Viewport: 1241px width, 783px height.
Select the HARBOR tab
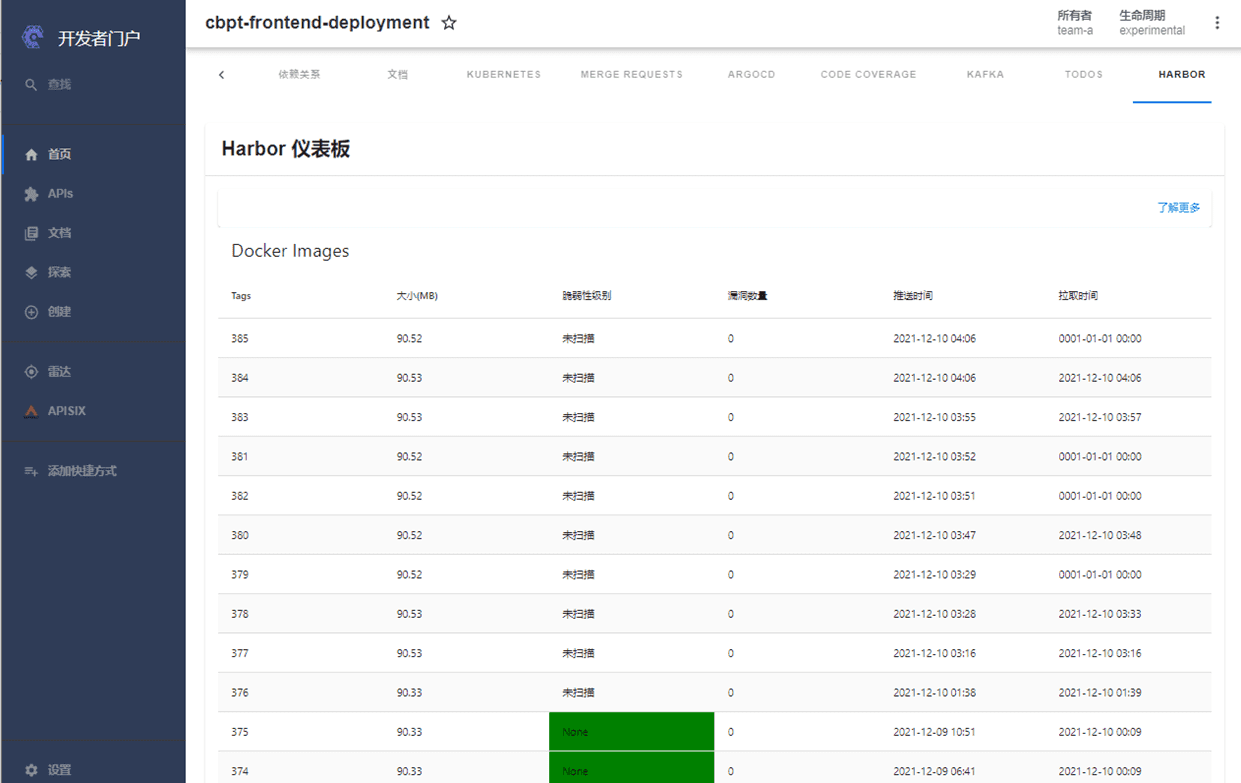point(1182,75)
